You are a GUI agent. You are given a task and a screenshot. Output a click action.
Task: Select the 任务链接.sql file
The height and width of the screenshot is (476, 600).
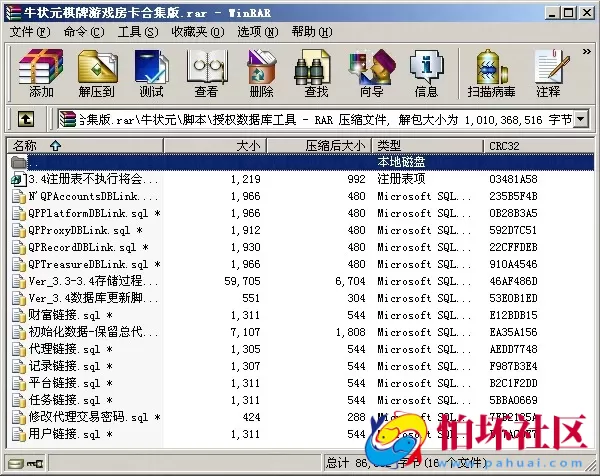tap(301, 400)
